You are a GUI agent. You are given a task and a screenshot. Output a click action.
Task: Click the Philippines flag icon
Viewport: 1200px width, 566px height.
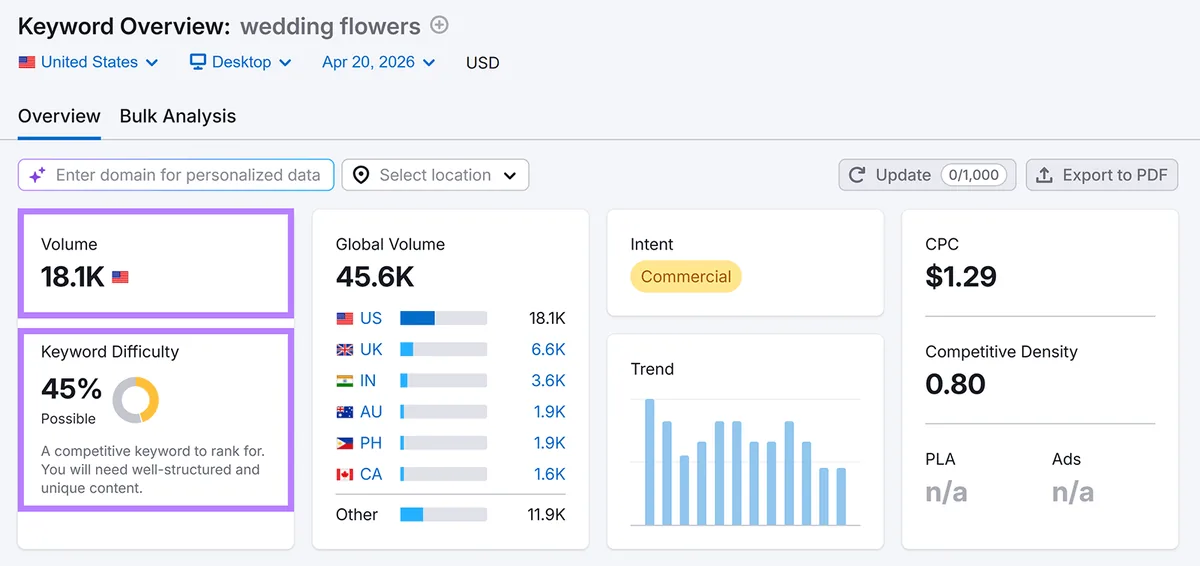(x=345, y=442)
